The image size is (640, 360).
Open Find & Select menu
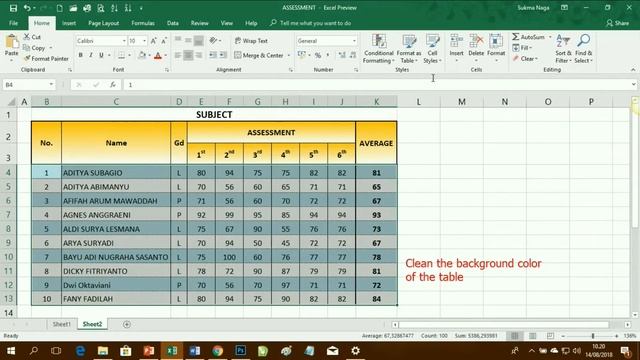point(583,49)
